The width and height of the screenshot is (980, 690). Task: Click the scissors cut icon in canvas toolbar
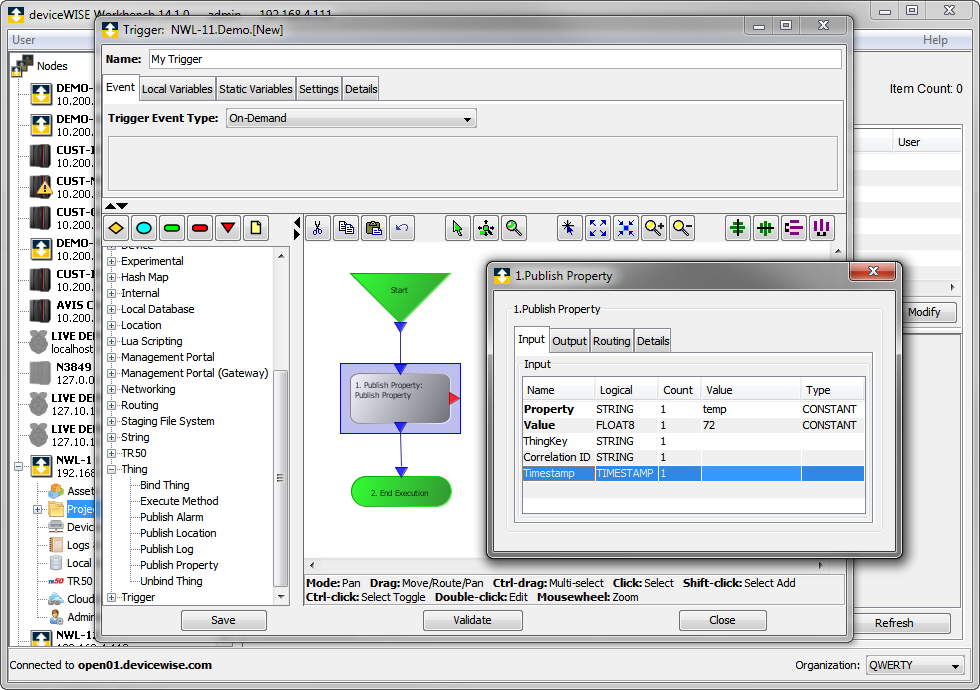317,228
